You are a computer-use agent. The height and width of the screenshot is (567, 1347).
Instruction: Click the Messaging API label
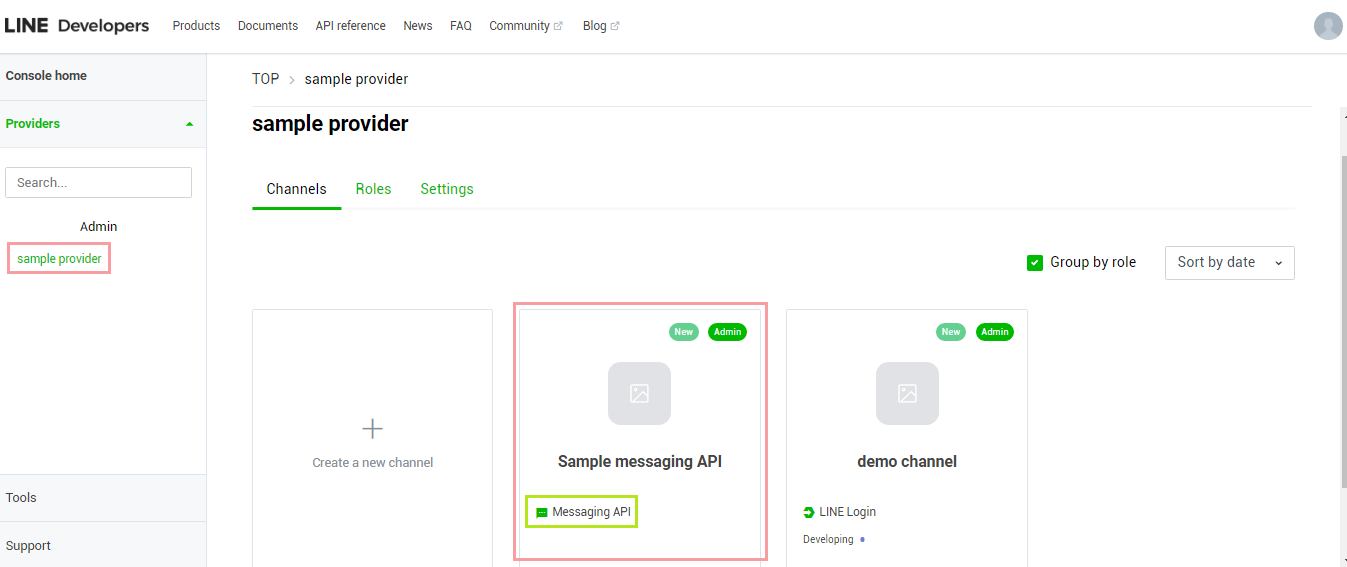pos(591,512)
